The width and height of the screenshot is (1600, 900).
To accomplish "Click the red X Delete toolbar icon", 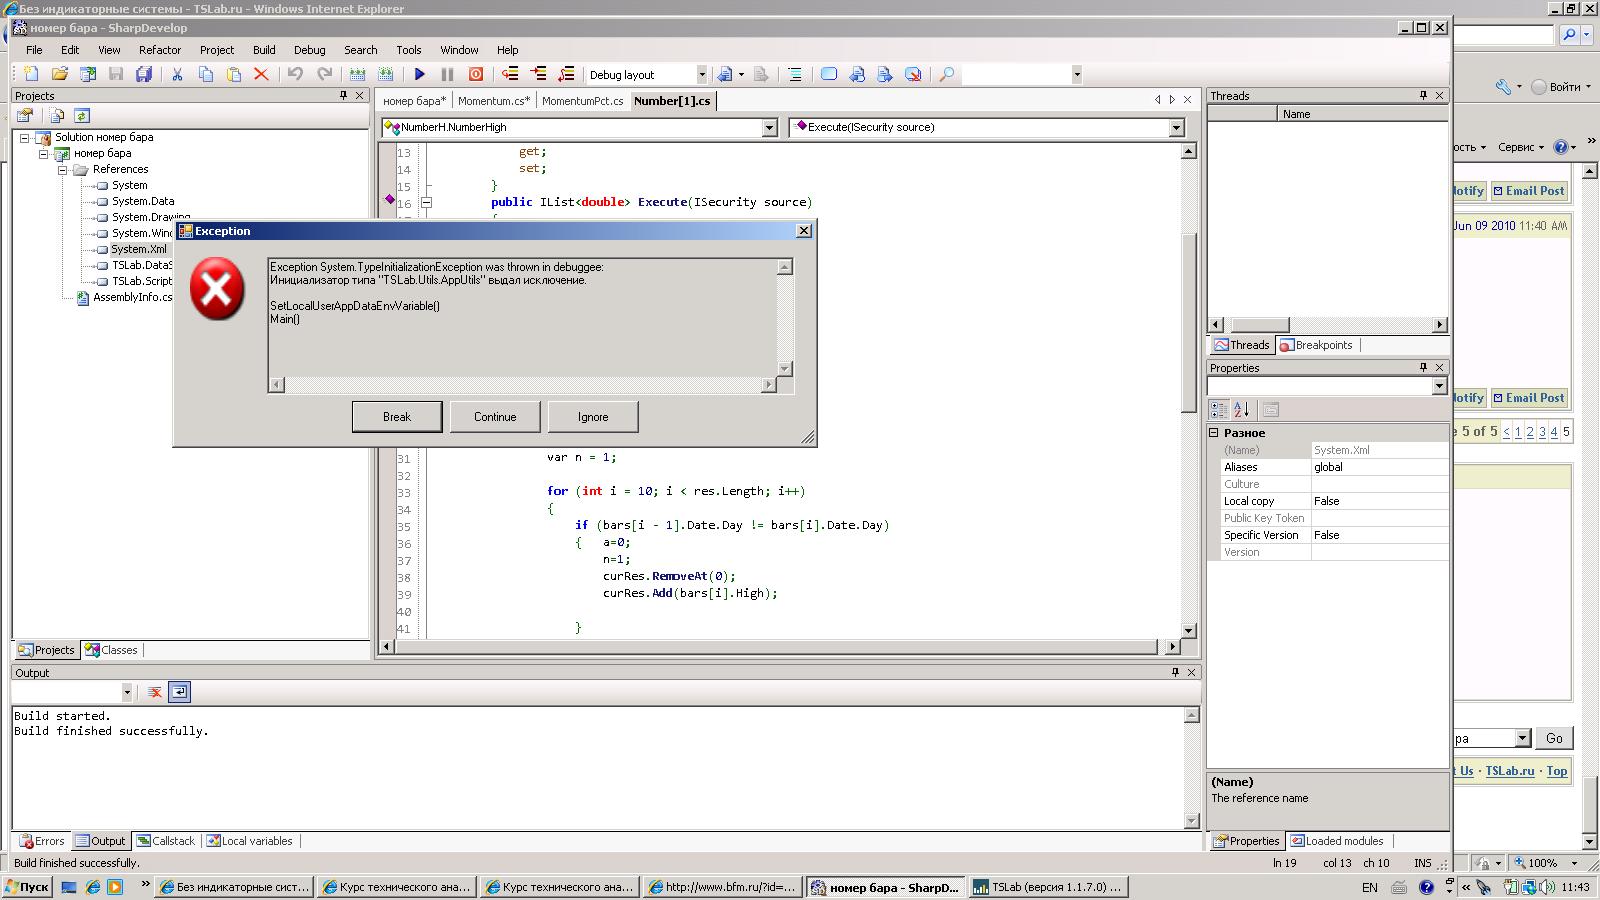I will [261, 74].
